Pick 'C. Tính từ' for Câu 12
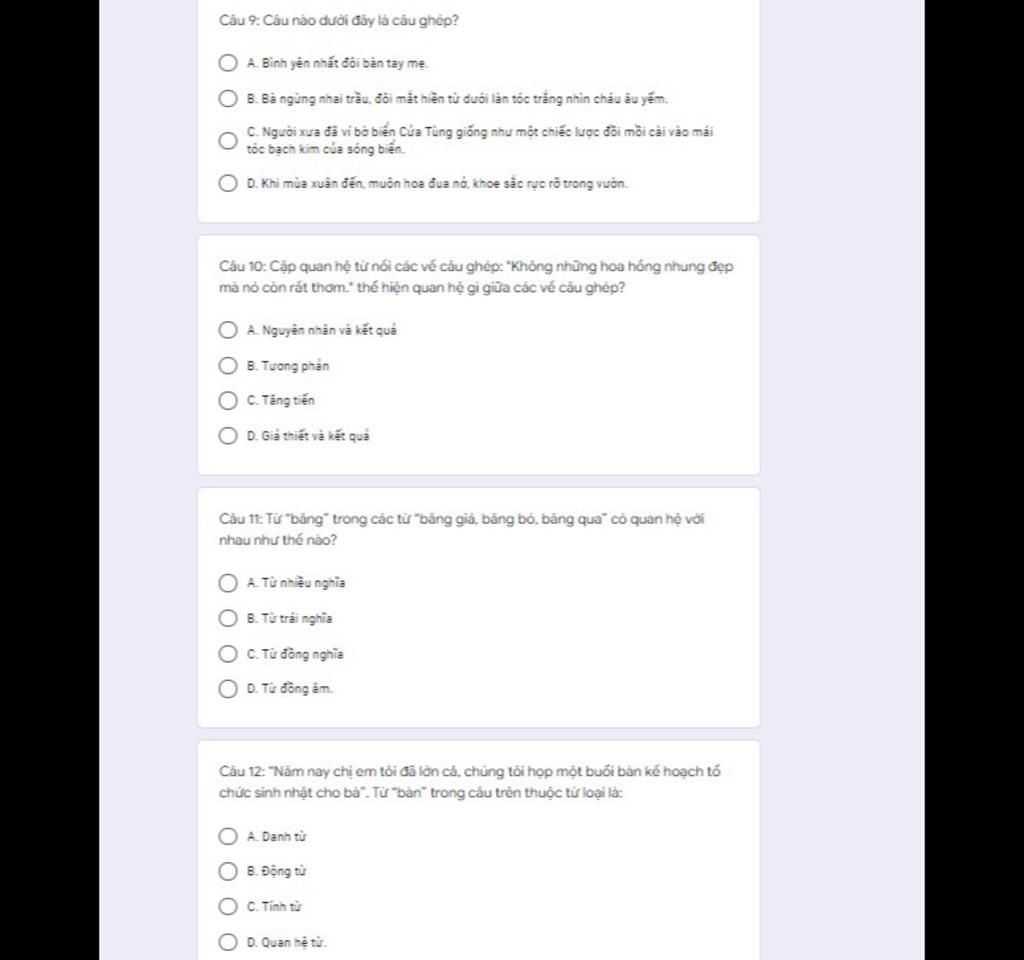Screen dimensions: 1024x960 (228, 906)
